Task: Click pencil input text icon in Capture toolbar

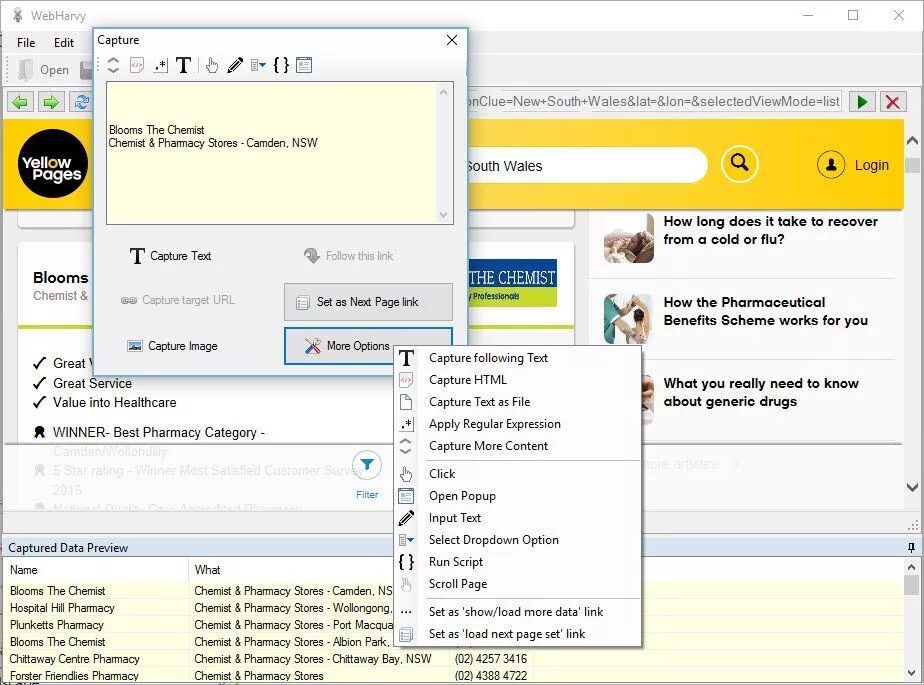Action: click(x=235, y=65)
